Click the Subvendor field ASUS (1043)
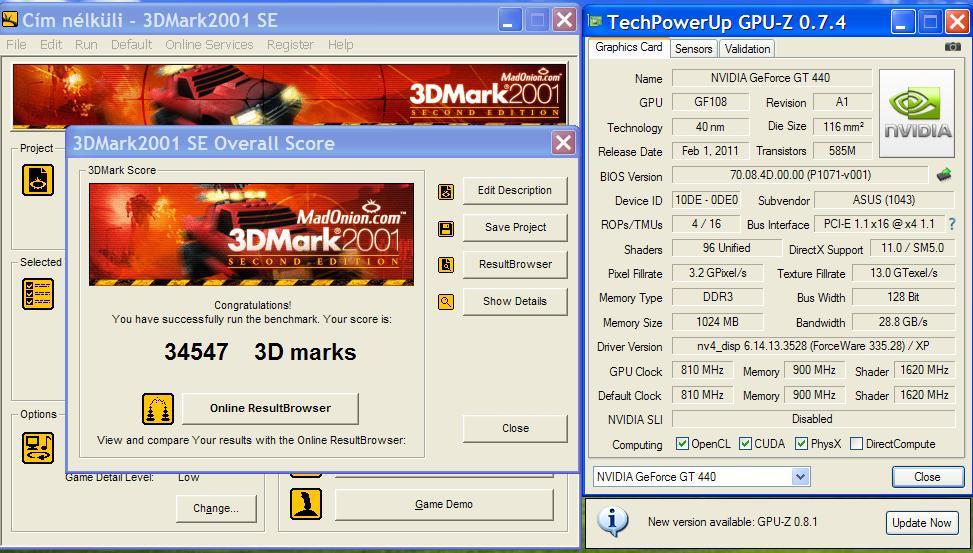The width and height of the screenshot is (973, 553). [884, 200]
